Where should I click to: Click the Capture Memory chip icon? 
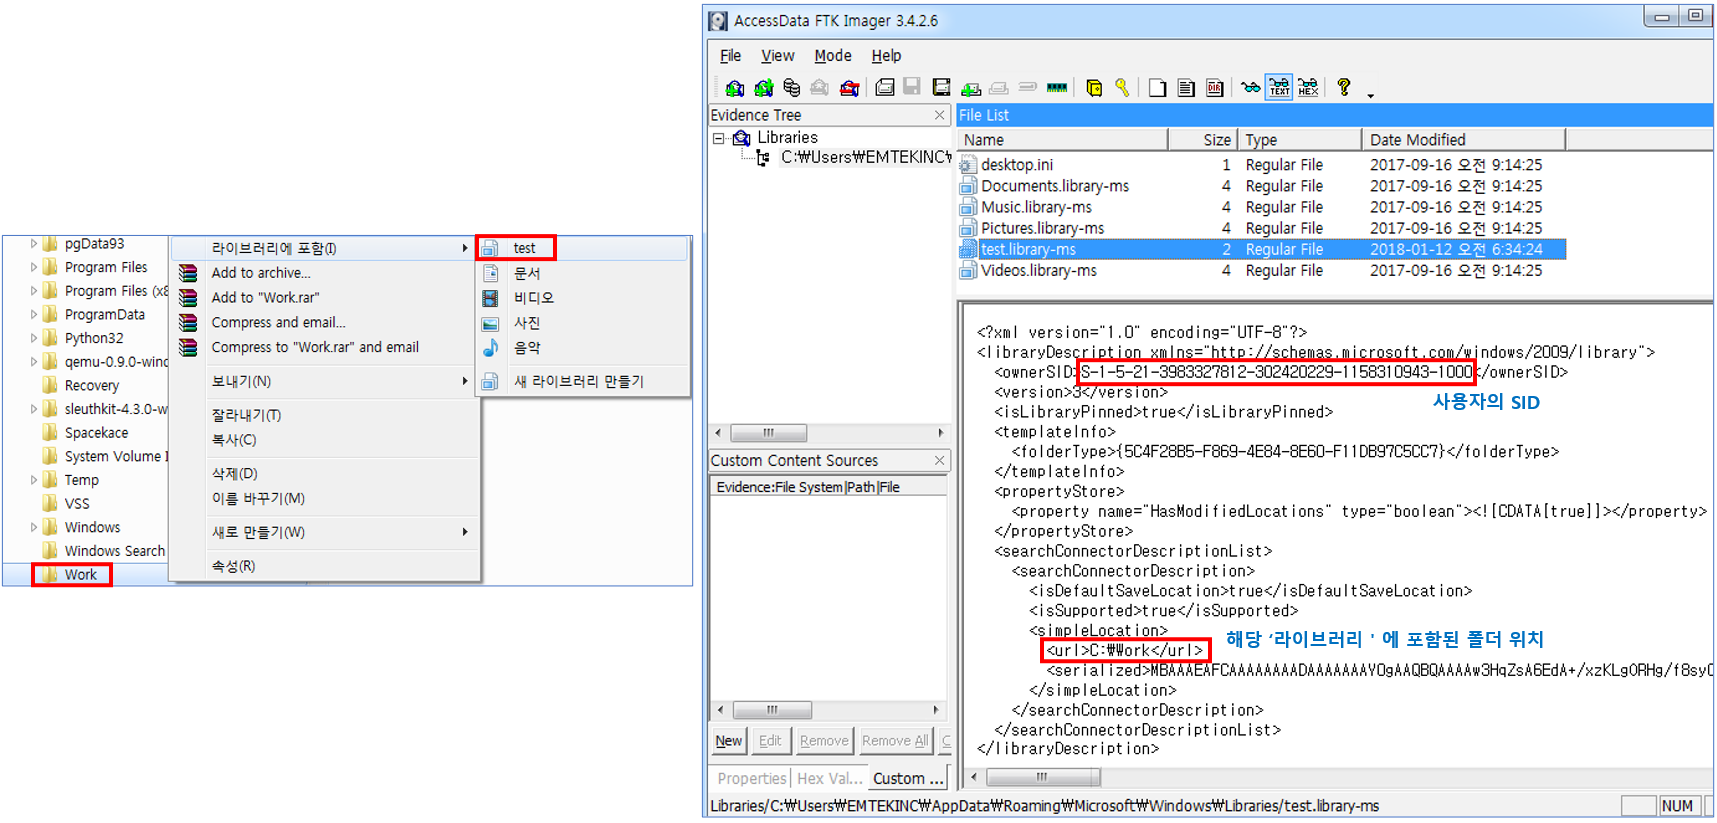[1057, 88]
